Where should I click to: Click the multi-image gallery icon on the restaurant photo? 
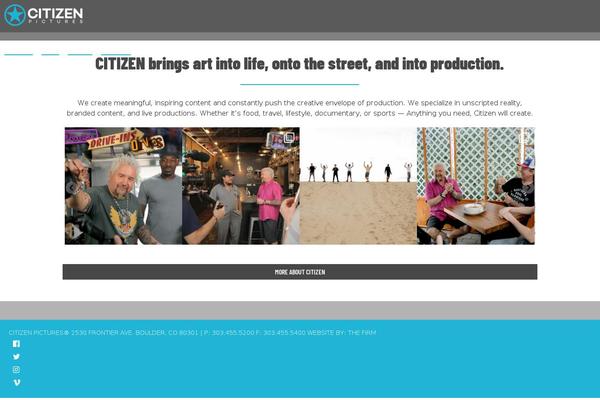click(x=289, y=137)
